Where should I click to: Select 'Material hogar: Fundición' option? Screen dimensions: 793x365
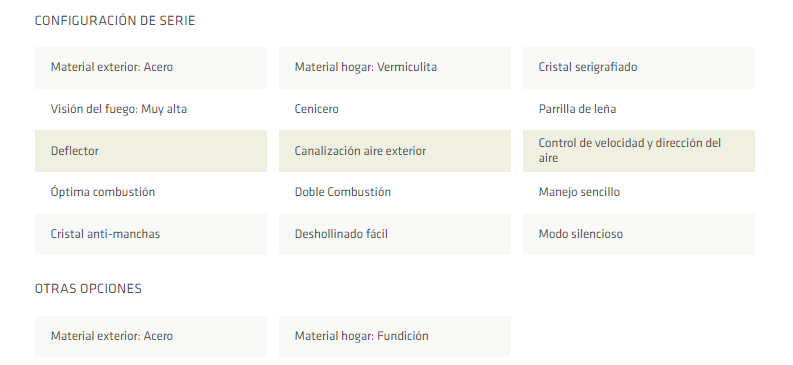click(394, 337)
